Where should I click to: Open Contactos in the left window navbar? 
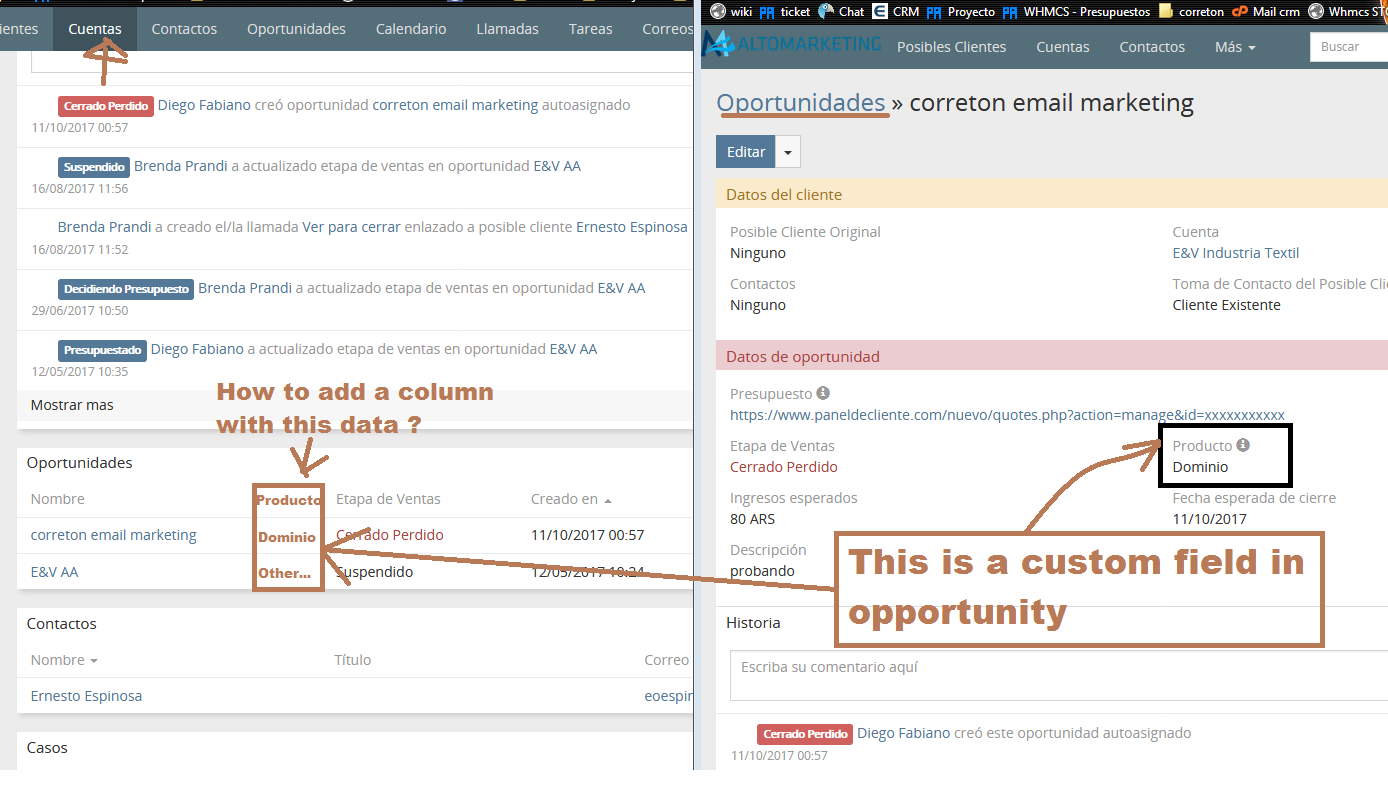[184, 29]
